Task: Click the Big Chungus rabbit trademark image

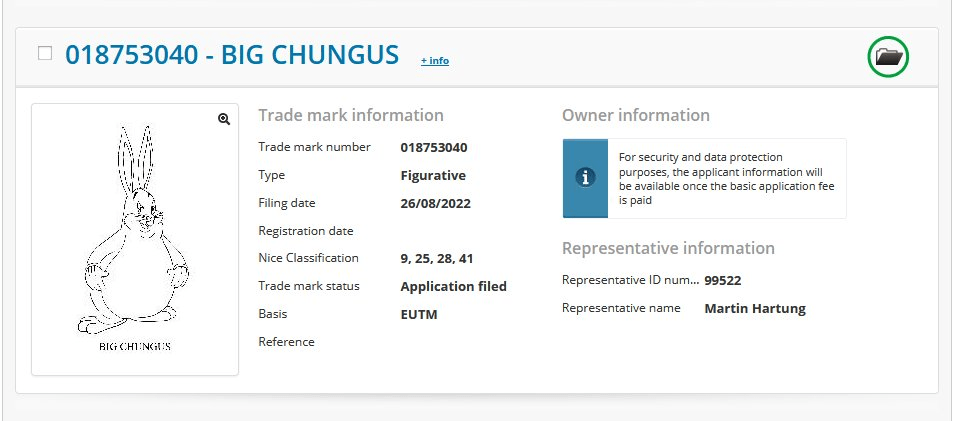Action: coord(135,238)
